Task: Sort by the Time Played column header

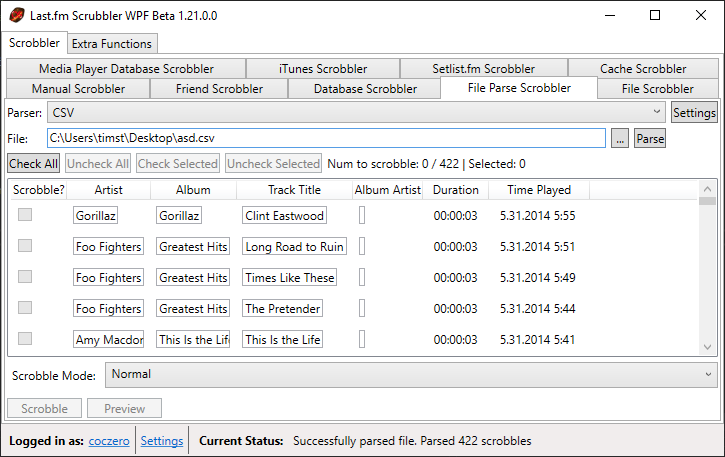Action: tap(539, 190)
